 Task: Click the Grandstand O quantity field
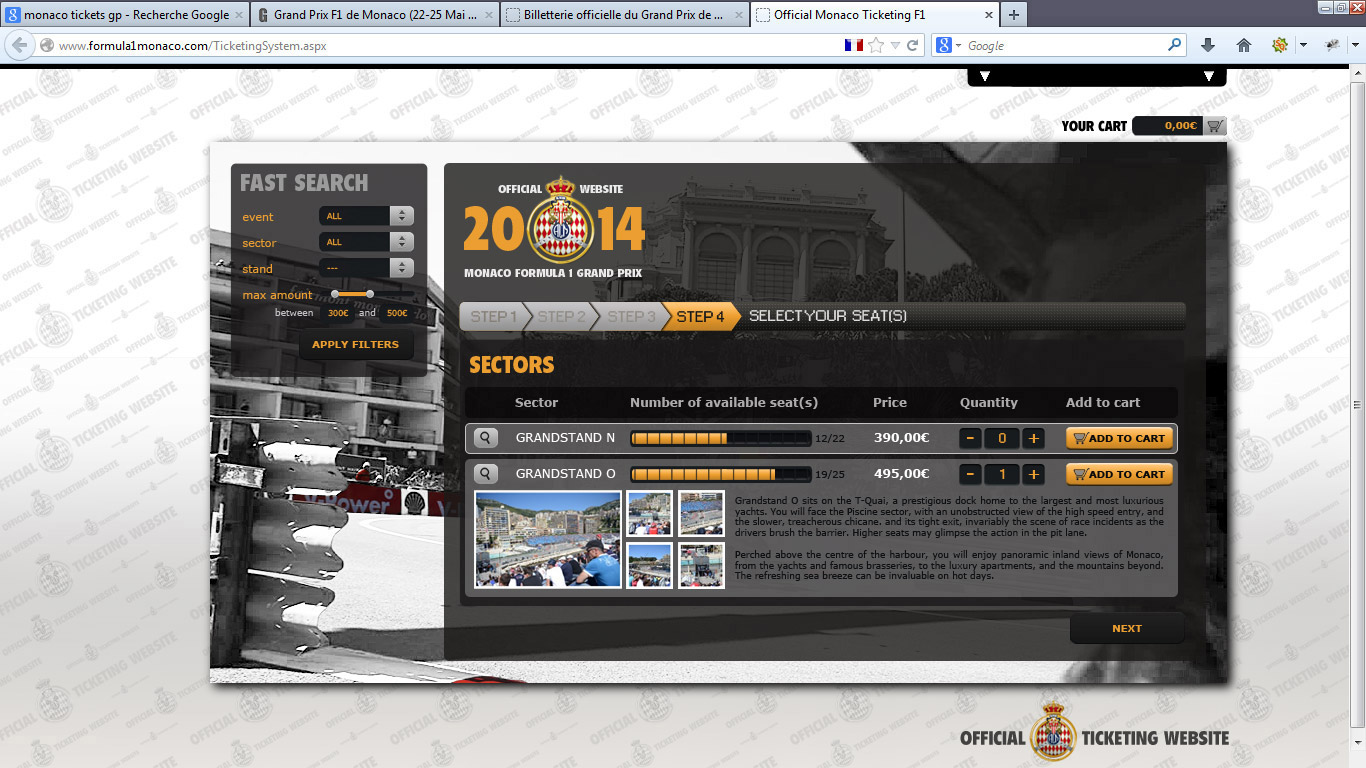(x=1002, y=474)
